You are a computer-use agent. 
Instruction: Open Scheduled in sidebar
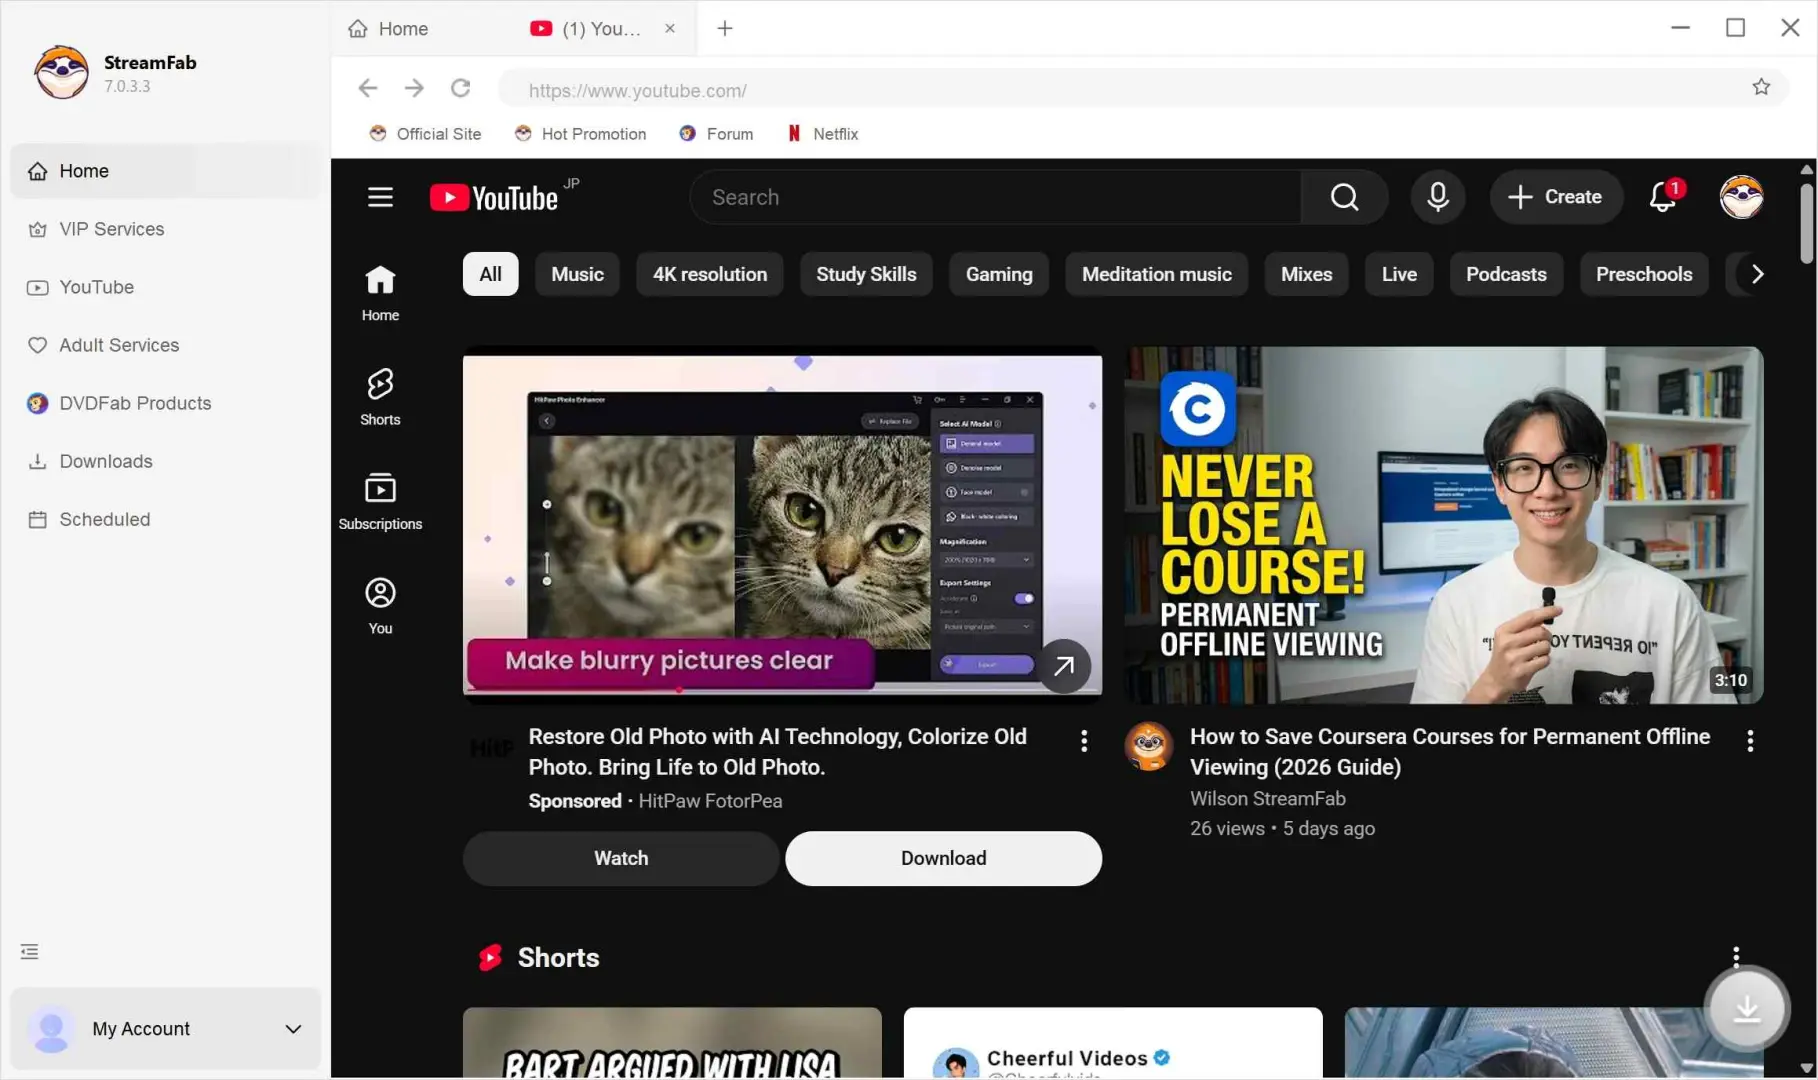[x=166, y=519]
